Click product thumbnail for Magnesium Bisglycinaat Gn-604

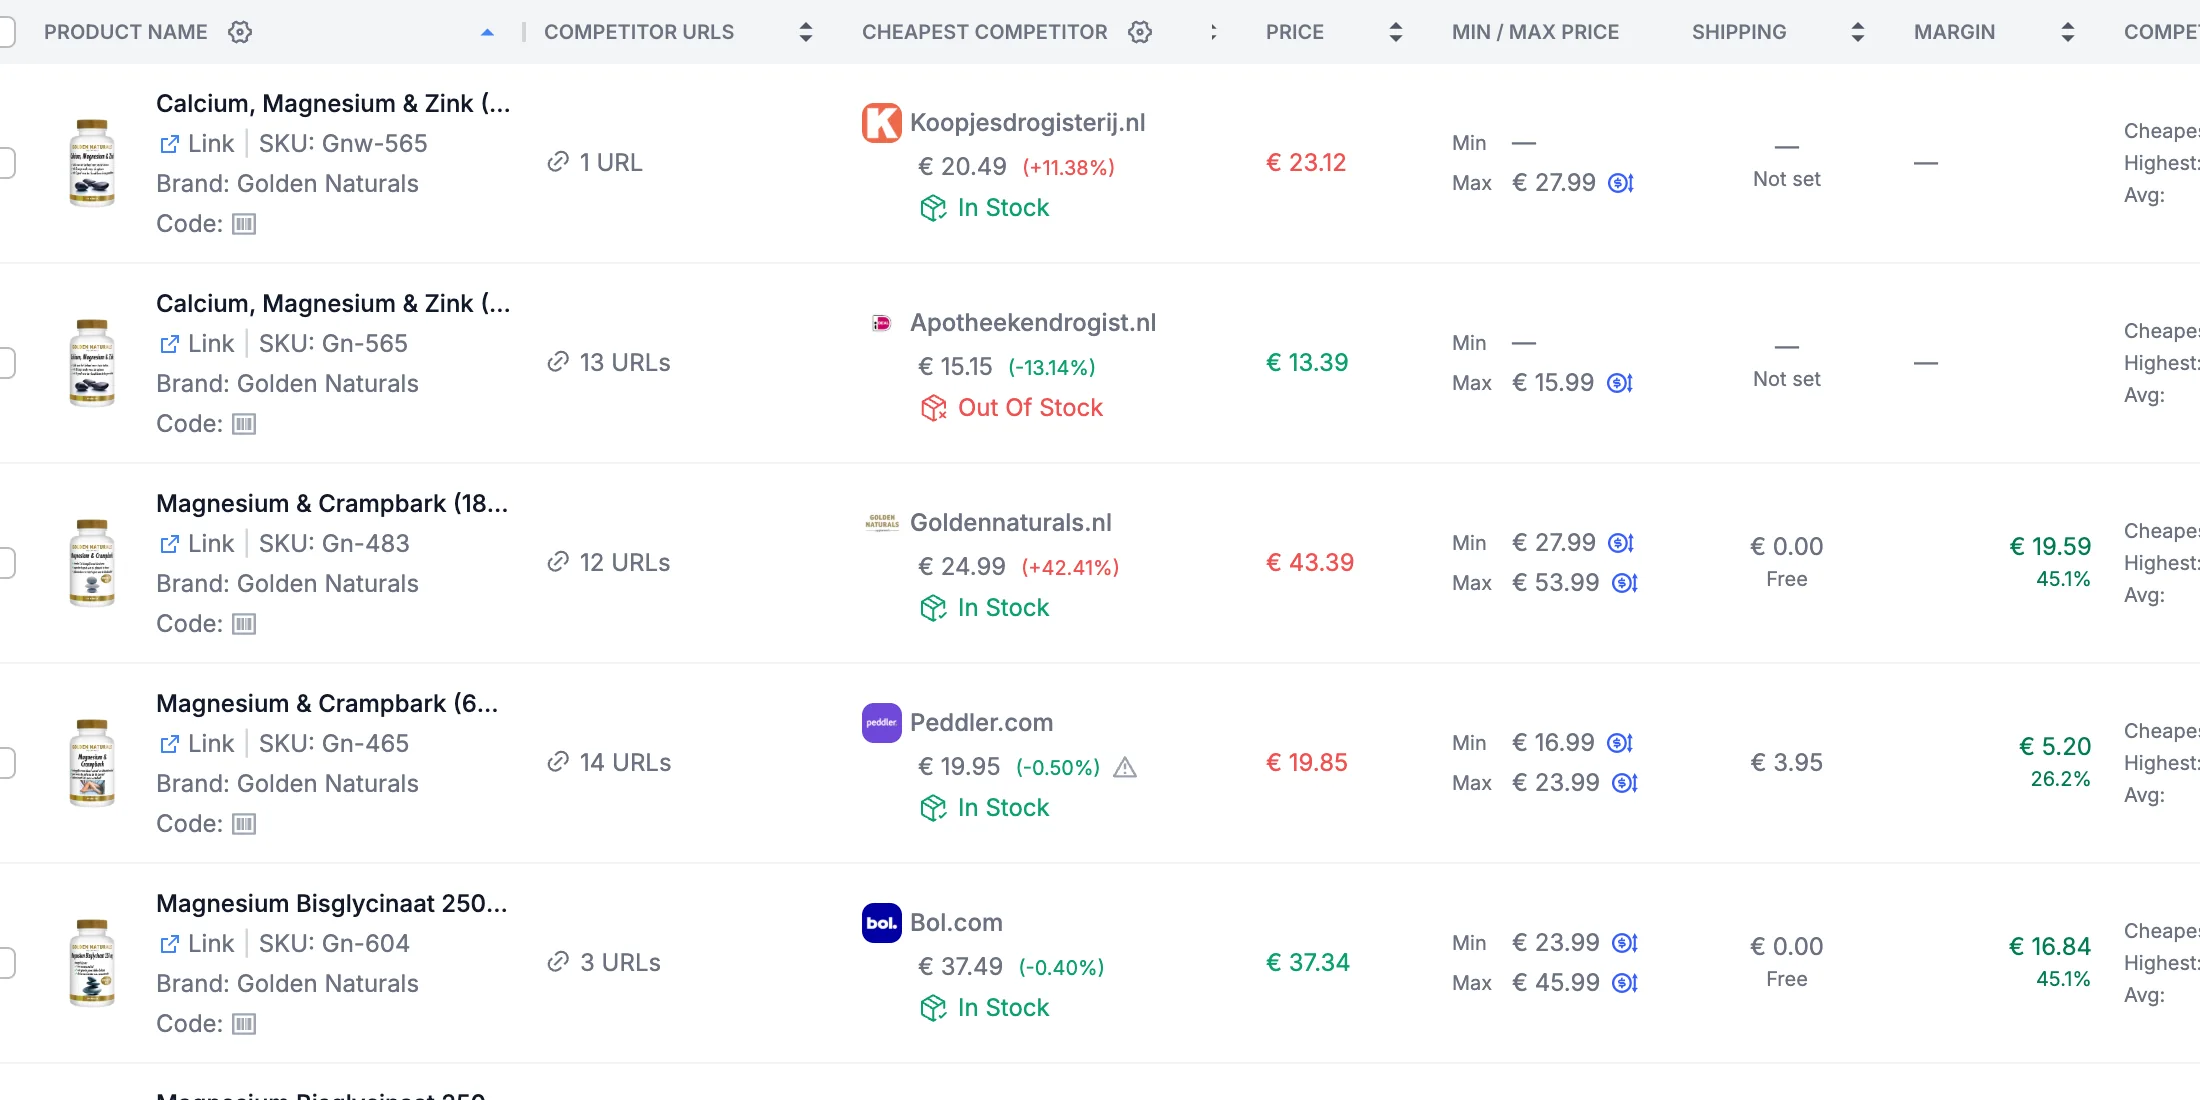coord(92,962)
